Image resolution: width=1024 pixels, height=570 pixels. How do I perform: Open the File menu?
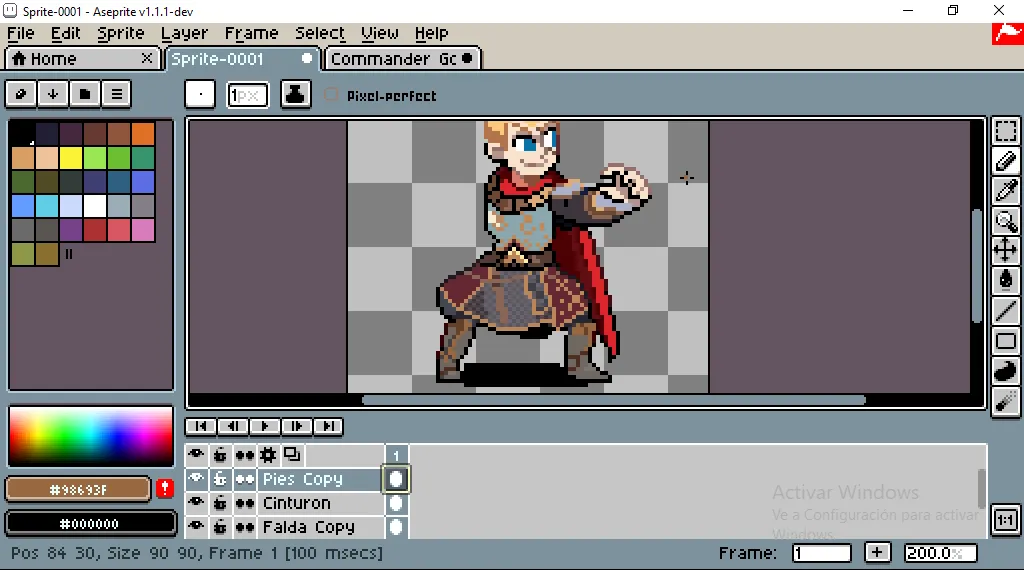pos(21,33)
